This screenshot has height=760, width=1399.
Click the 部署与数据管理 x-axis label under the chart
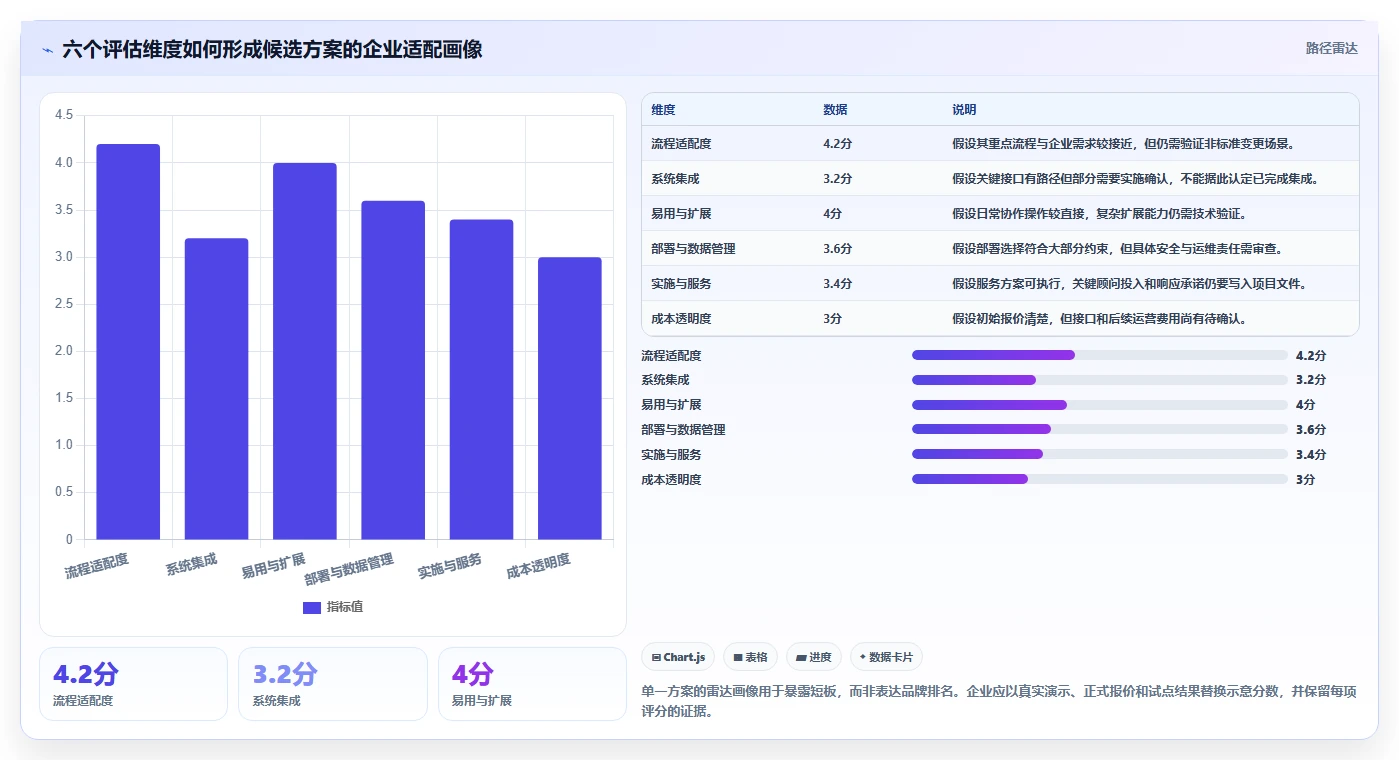(349, 569)
